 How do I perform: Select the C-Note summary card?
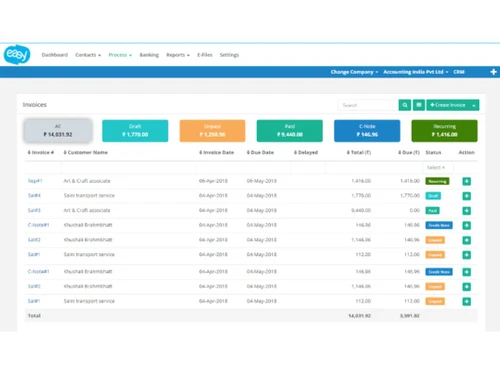pos(367,131)
